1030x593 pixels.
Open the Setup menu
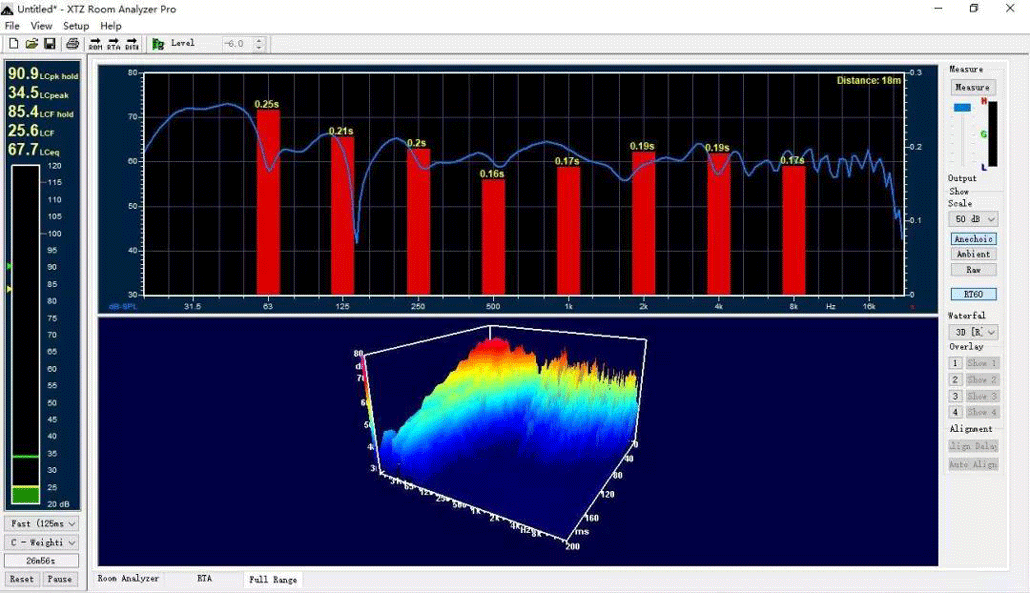click(x=76, y=26)
